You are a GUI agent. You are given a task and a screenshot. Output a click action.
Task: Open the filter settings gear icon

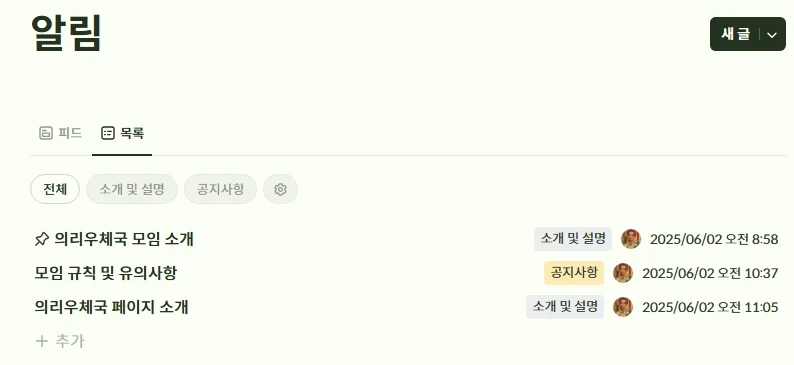point(281,189)
